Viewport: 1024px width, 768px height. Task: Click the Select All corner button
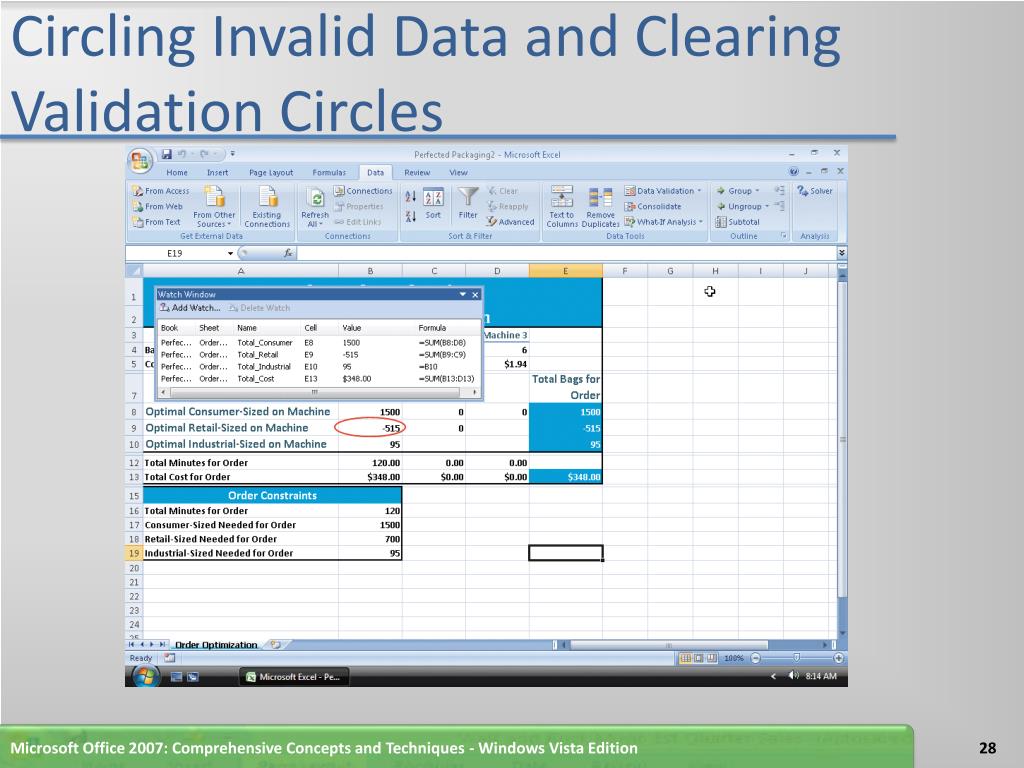134,270
